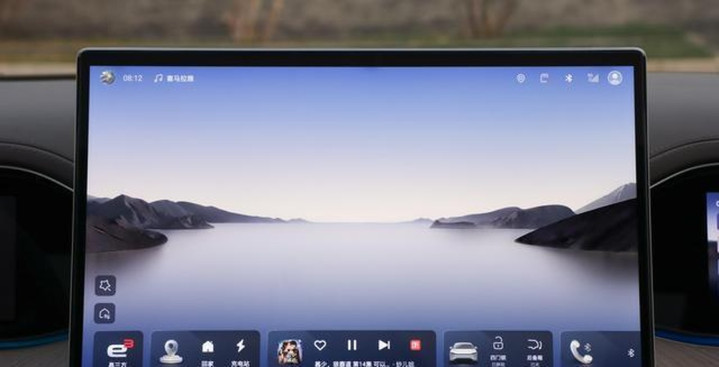
Task: Launch the e3 platform app tile
Action: click(x=119, y=350)
